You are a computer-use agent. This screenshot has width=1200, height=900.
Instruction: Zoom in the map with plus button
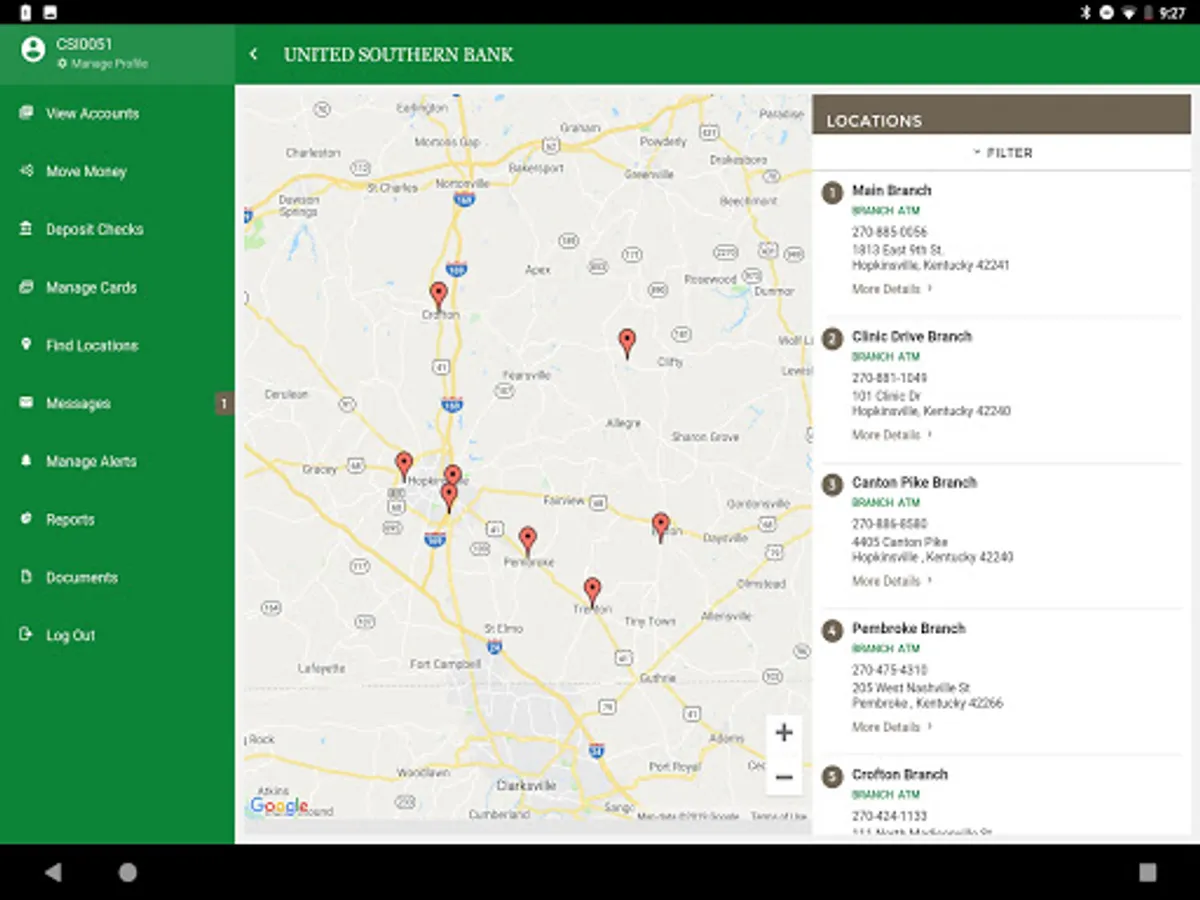[x=784, y=732]
